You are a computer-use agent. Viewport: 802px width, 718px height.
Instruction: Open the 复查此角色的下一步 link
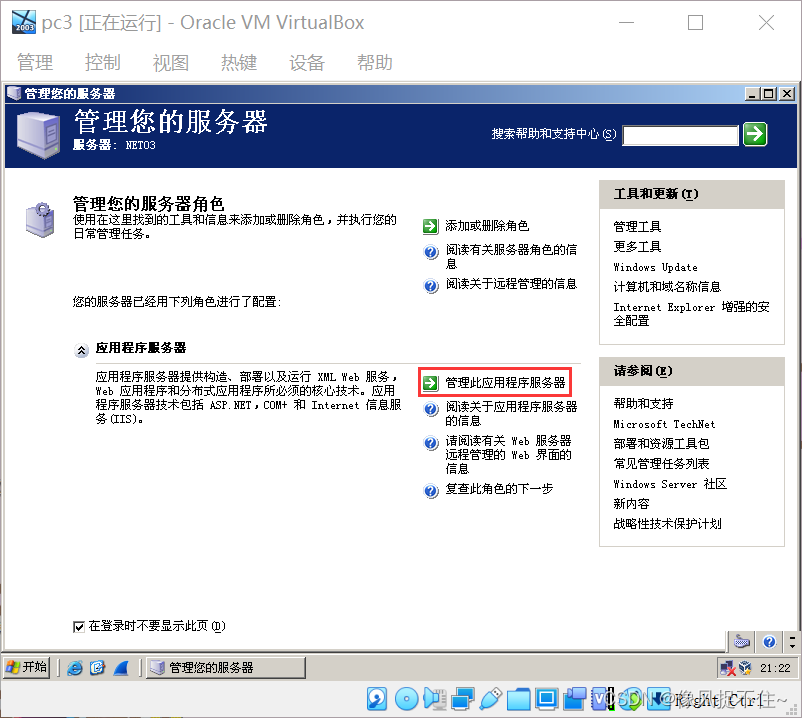coord(499,489)
